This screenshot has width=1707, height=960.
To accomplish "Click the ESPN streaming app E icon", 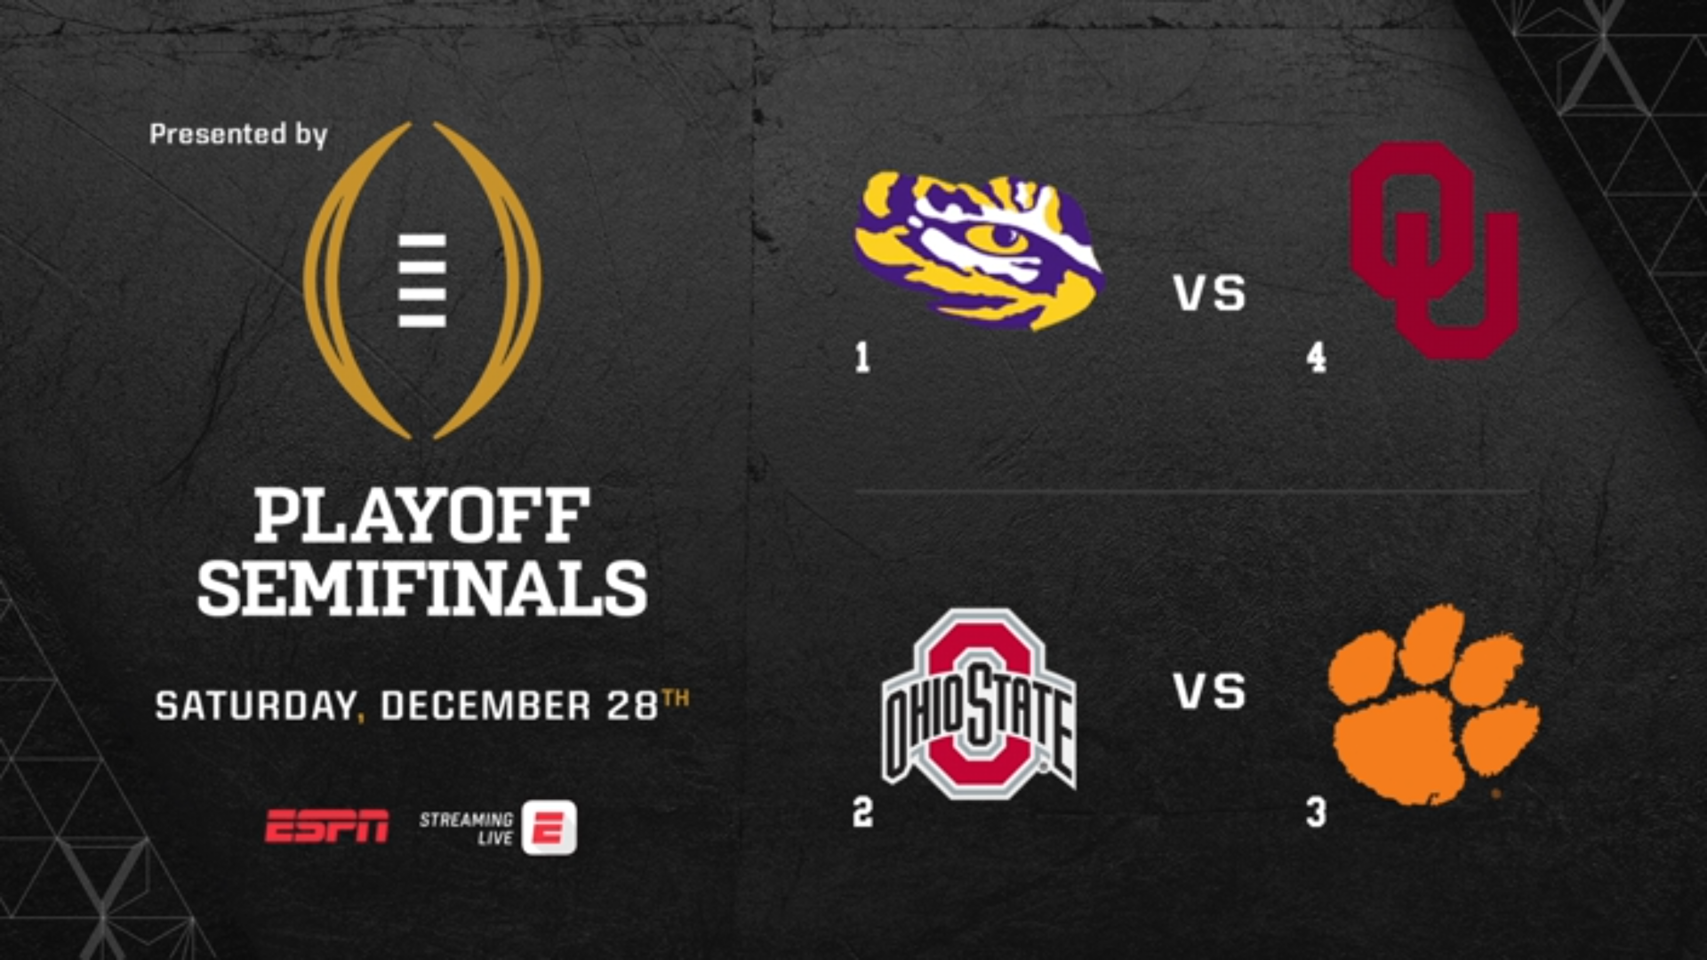I will (x=549, y=827).
